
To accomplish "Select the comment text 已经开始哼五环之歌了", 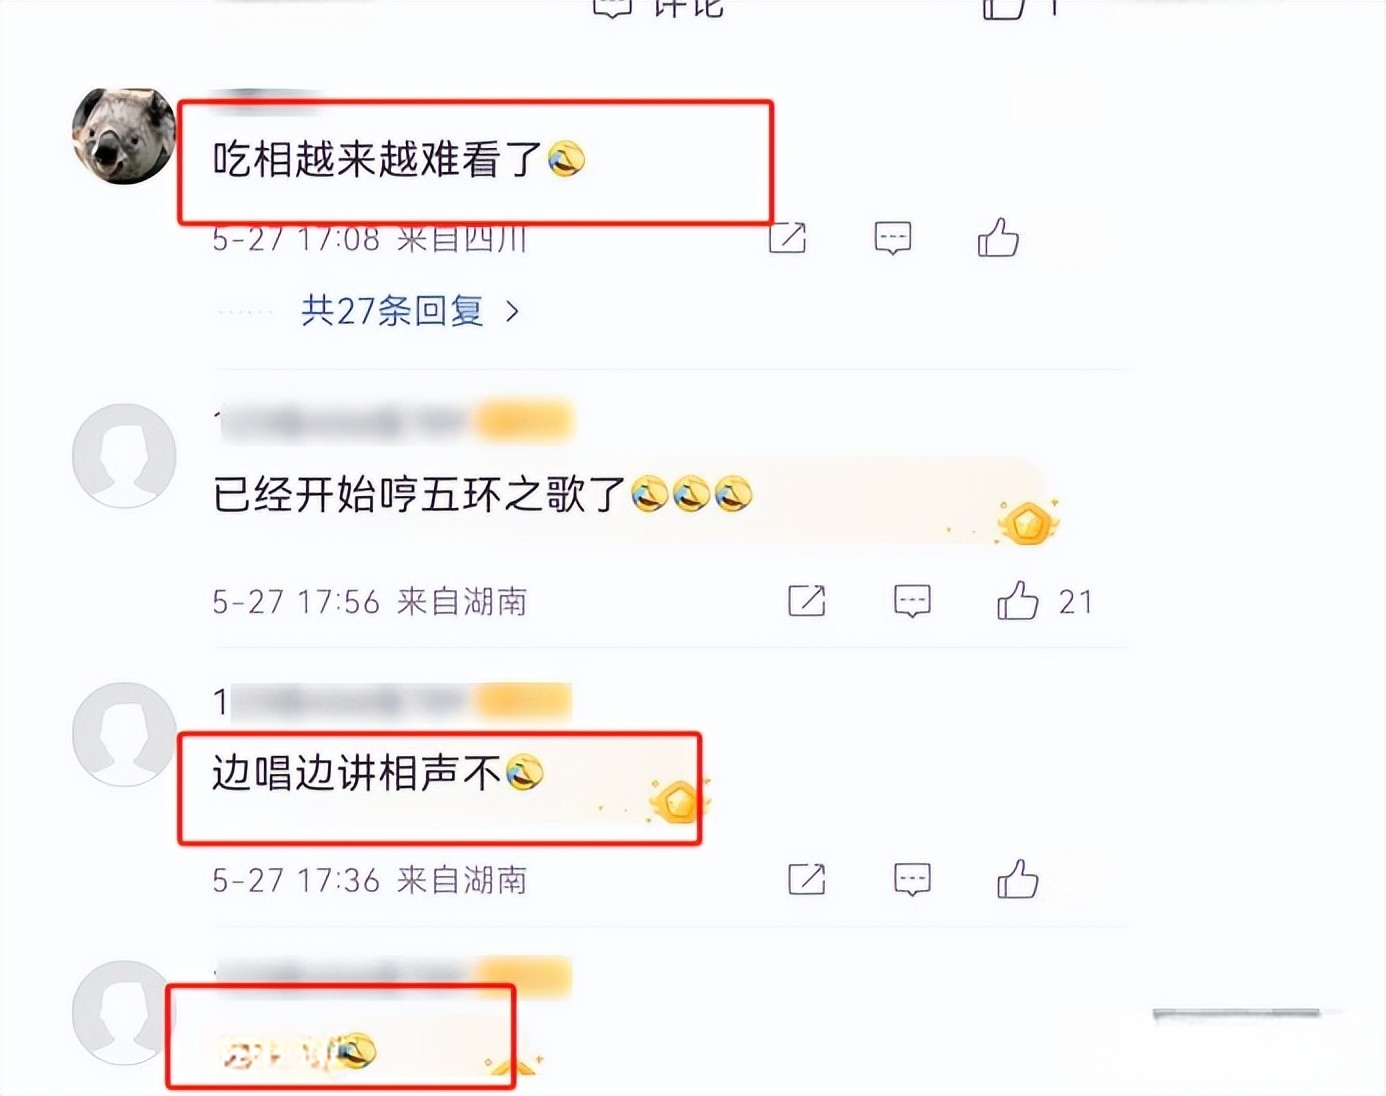I will tap(418, 494).
